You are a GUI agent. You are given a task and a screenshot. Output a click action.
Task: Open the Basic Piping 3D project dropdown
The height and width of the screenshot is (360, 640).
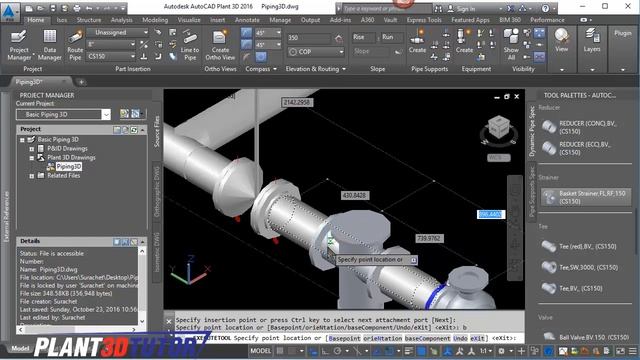(63, 115)
